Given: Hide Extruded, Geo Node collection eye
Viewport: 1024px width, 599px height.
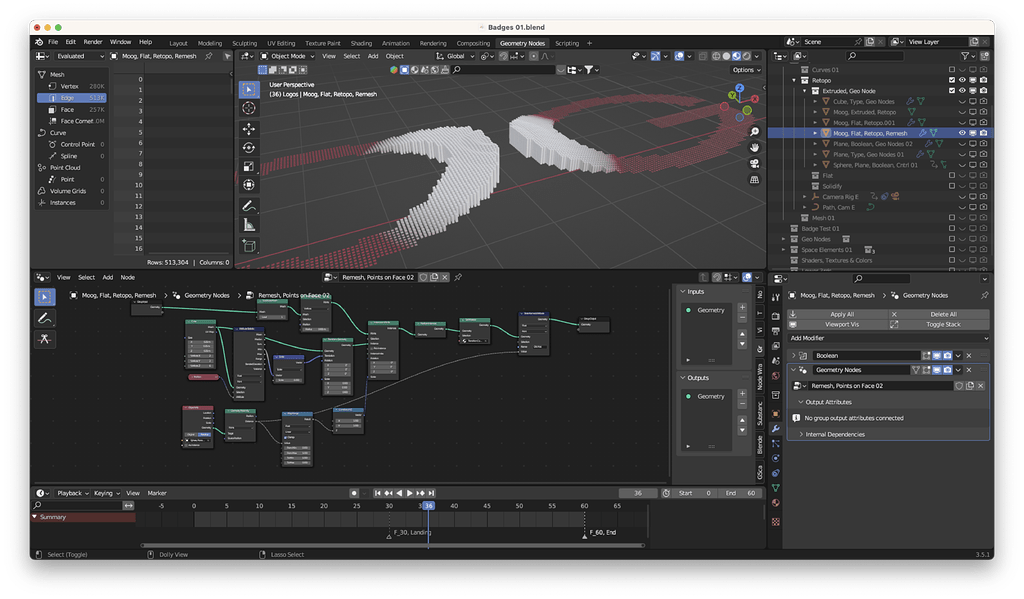Looking at the screenshot, I should point(962,91).
